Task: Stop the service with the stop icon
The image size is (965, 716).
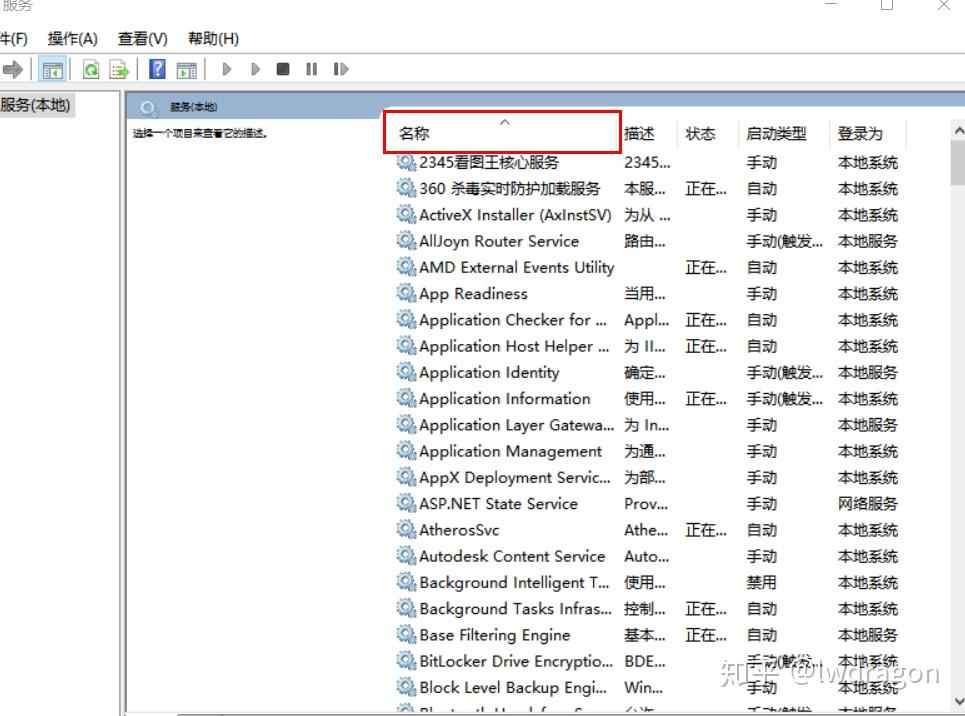Action: [x=282, y=69]
